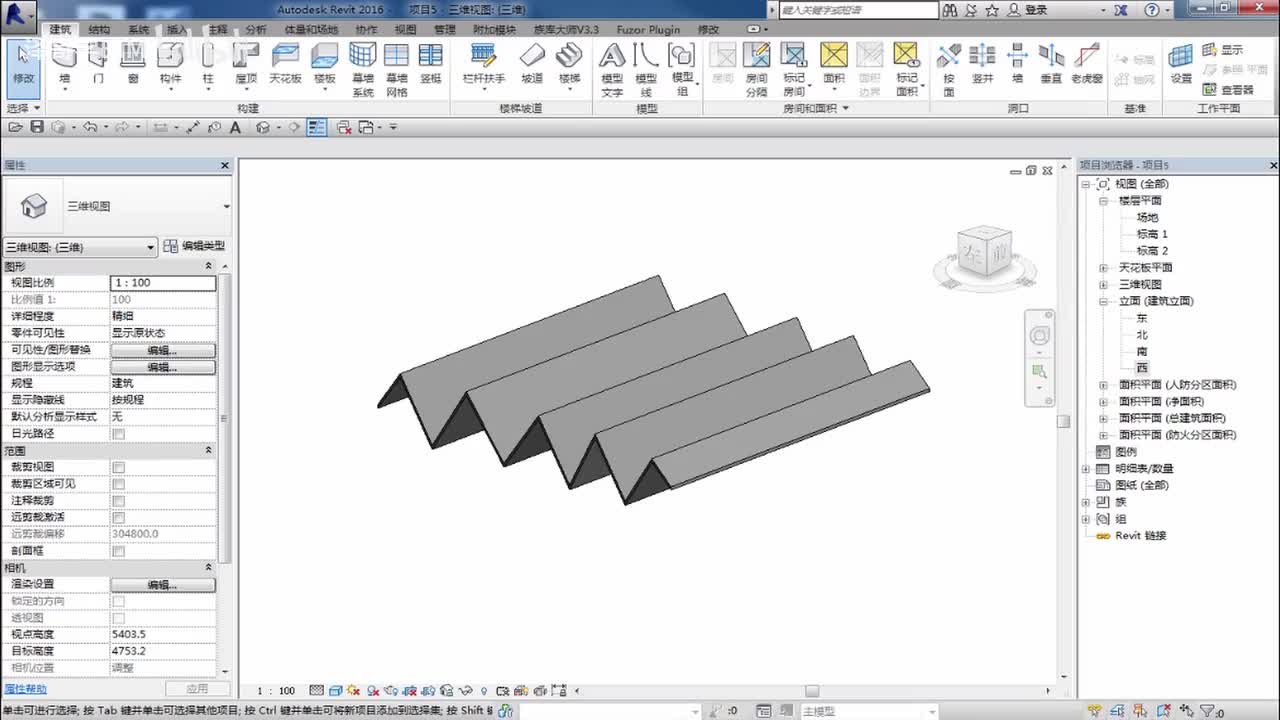Open the 三维视图: (三维) view selector dropdown
Screen dimensions: 1280x720
point(80,247)
